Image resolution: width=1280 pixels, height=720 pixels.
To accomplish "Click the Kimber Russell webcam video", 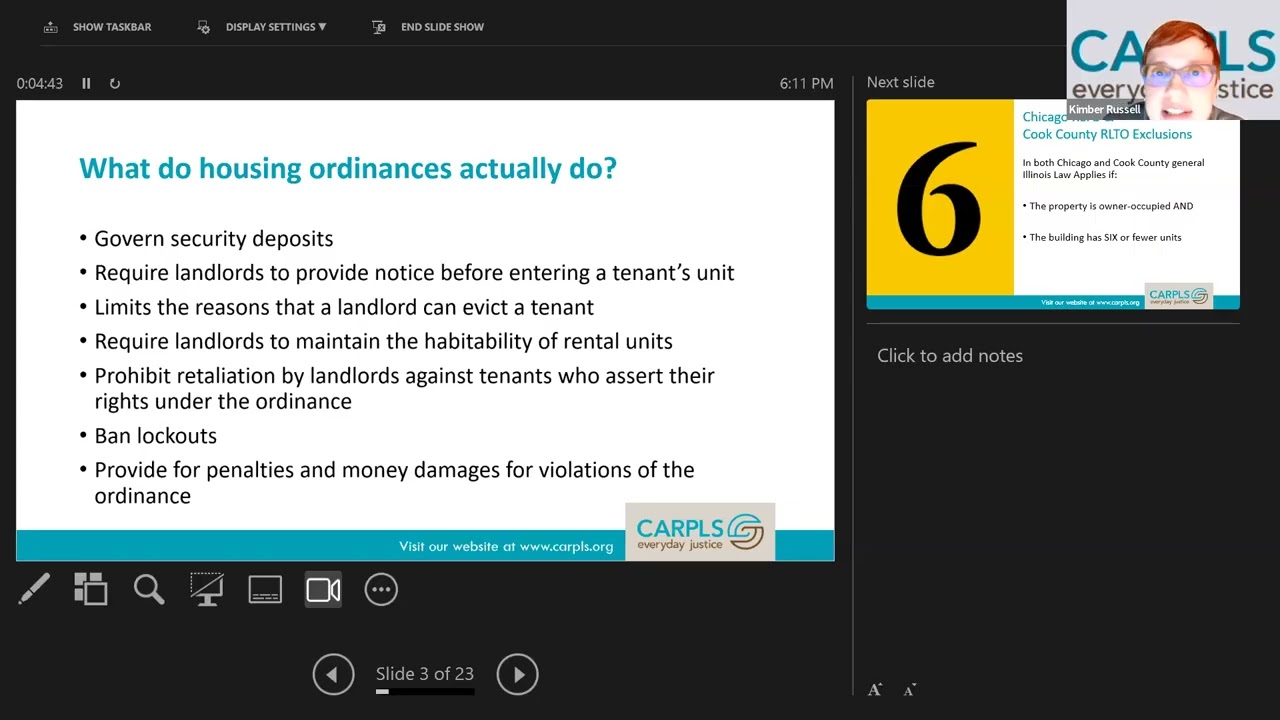I will tap(1173, 60).
